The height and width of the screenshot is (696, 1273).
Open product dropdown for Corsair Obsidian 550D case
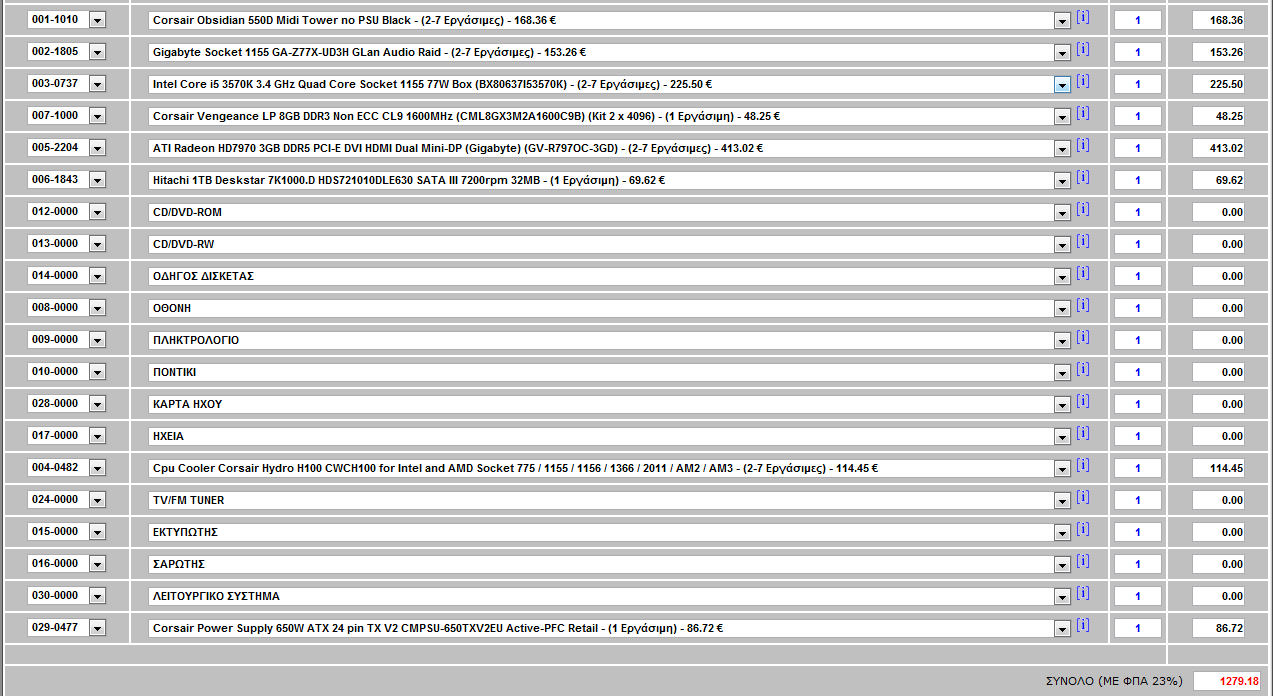pos(1062,21)
